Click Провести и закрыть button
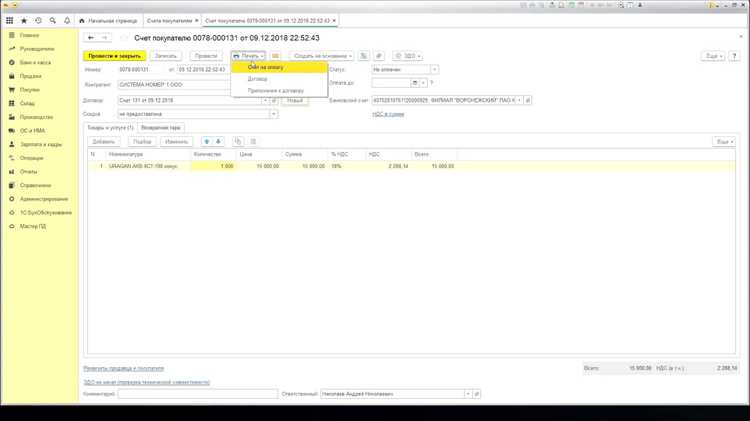750x421 pixels. tap(115, 56)
